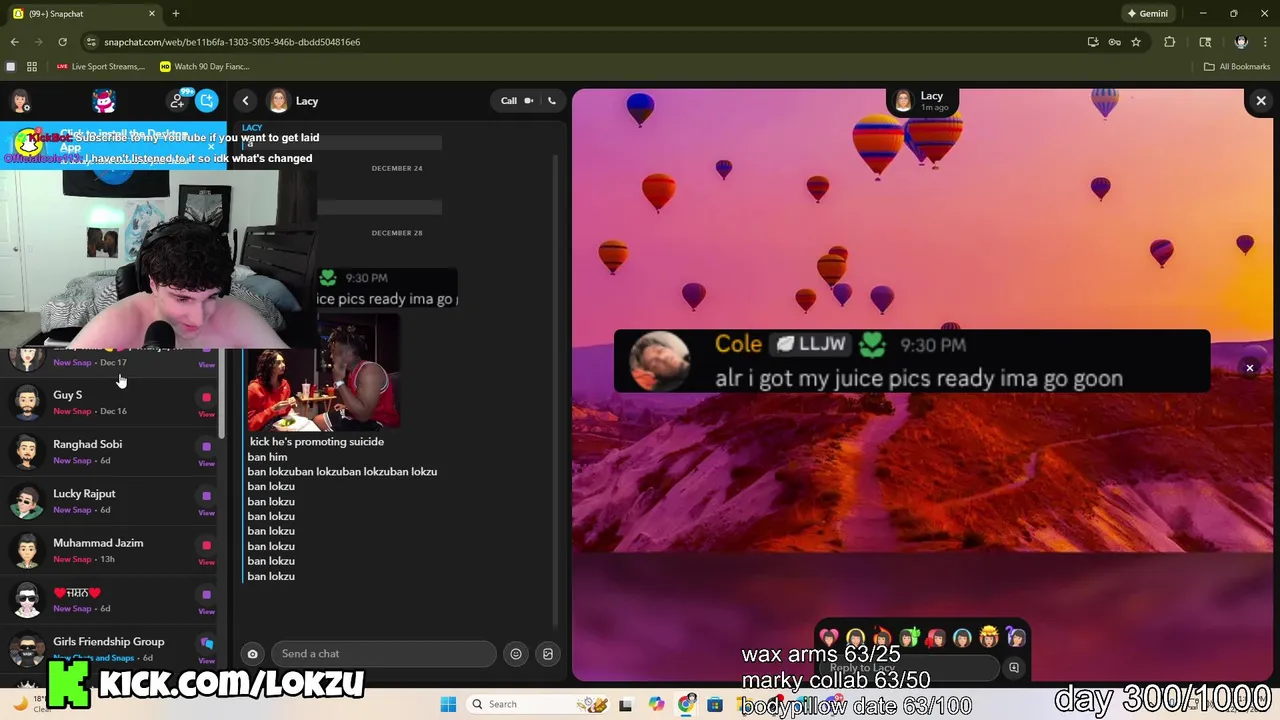Open the emoji picker in chat input
The height and width of the screenshot is (720, 1280).
pyautogui.click(x=516, y=654)
